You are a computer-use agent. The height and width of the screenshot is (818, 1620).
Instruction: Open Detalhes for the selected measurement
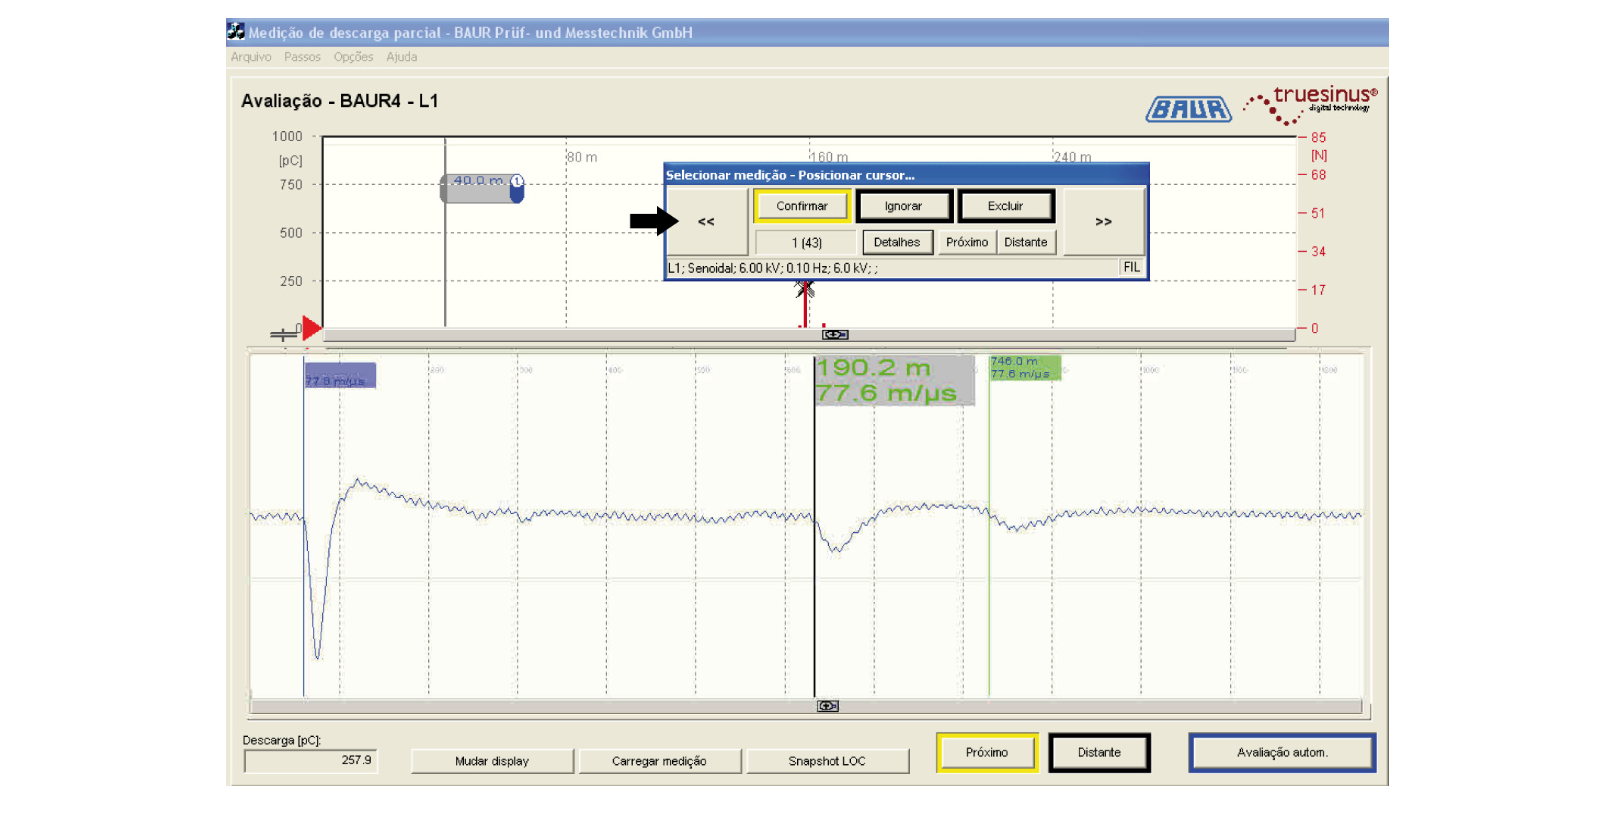pos(897,242)
